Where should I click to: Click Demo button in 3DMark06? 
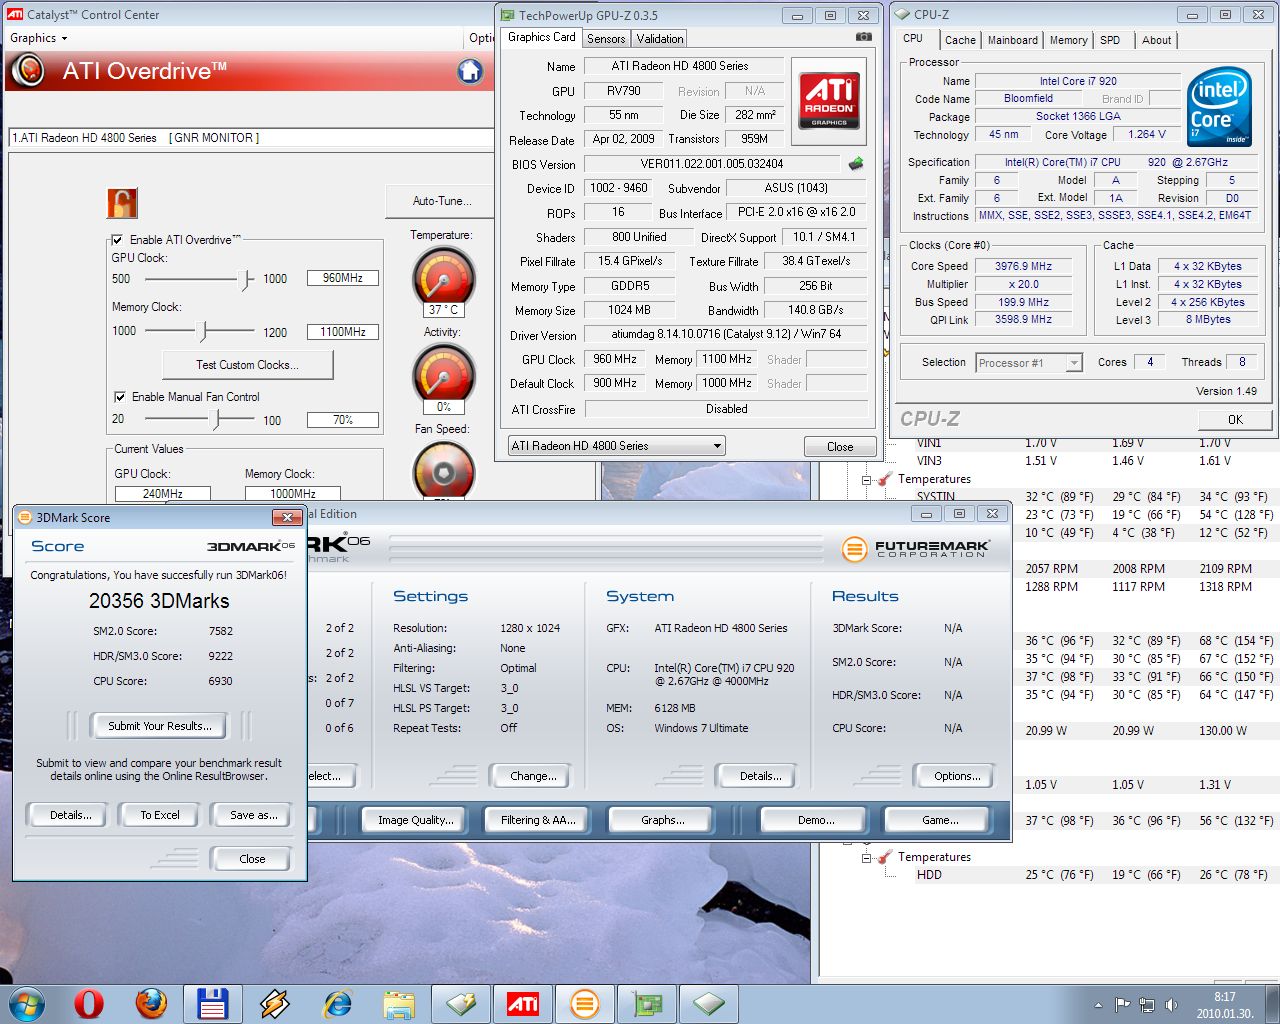815,820
